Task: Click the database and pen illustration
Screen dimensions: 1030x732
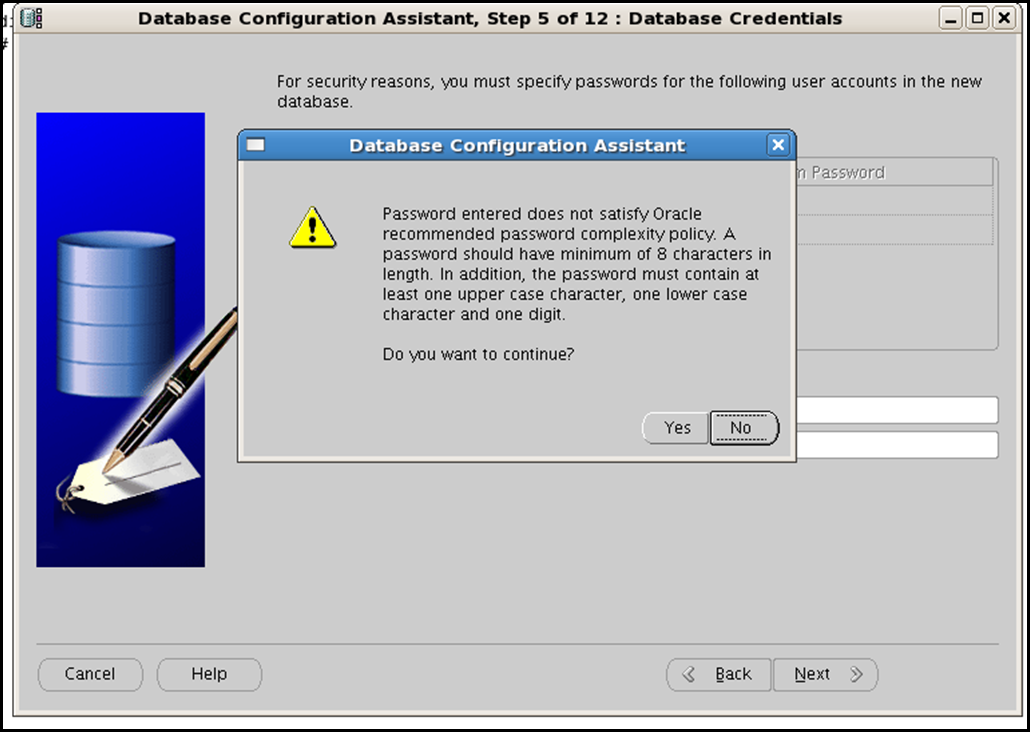Action: [x=121, y=340]
